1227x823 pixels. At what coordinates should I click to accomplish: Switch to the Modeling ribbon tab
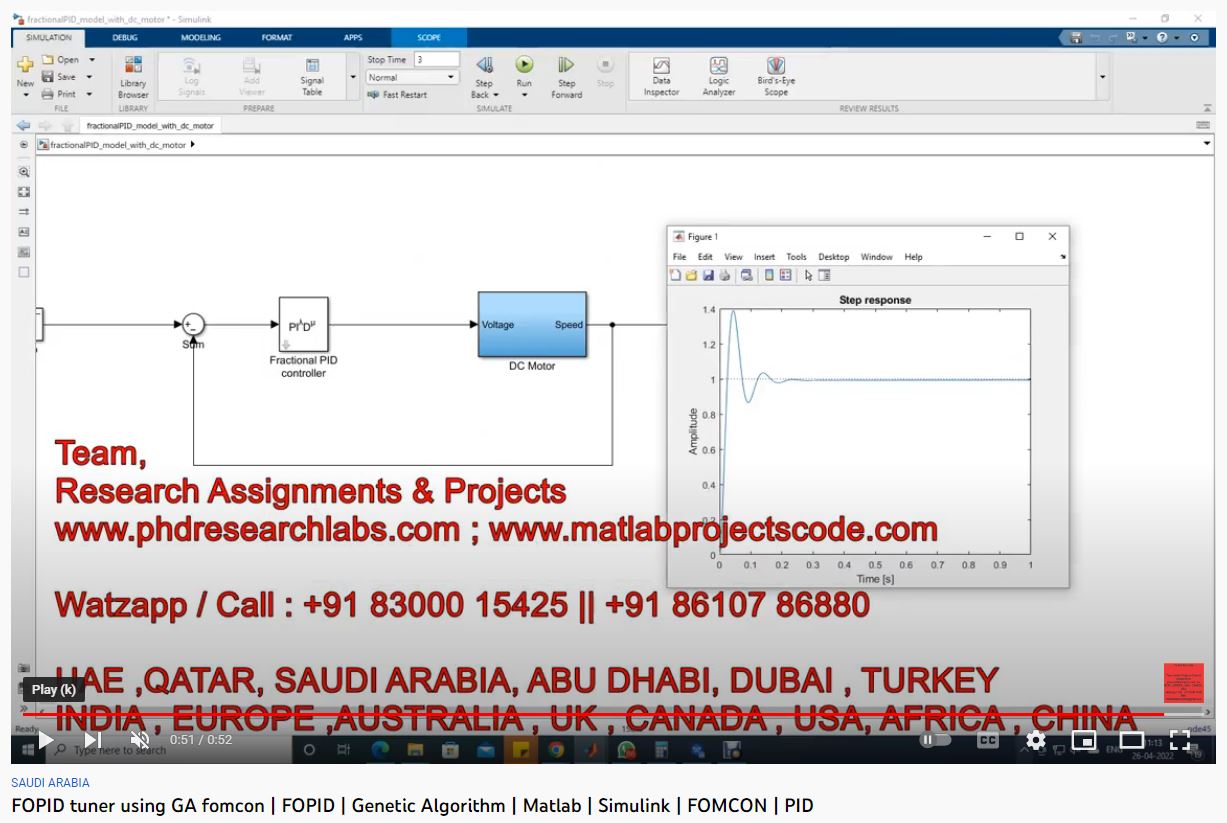pyautogui.click(x=201, y=38)
